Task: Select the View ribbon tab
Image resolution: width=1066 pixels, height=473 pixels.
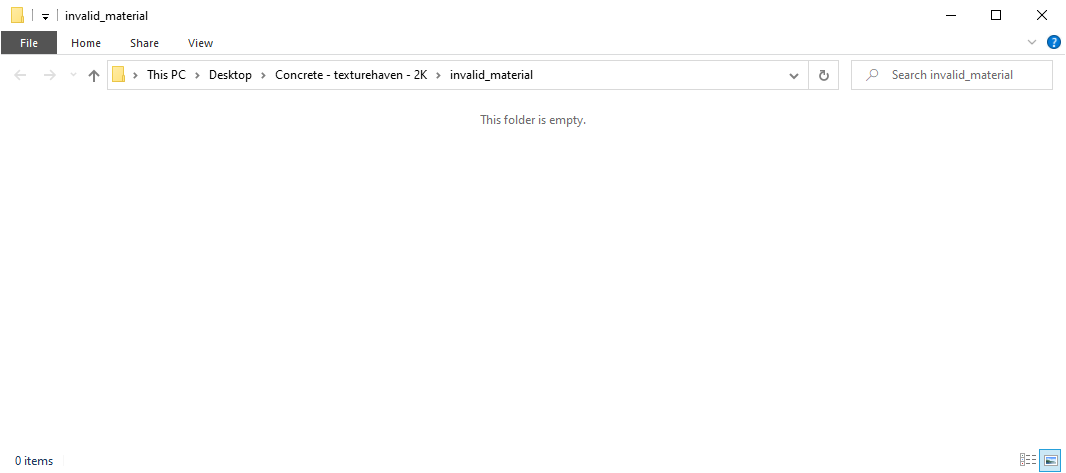Action: click(x=200, y=43)
